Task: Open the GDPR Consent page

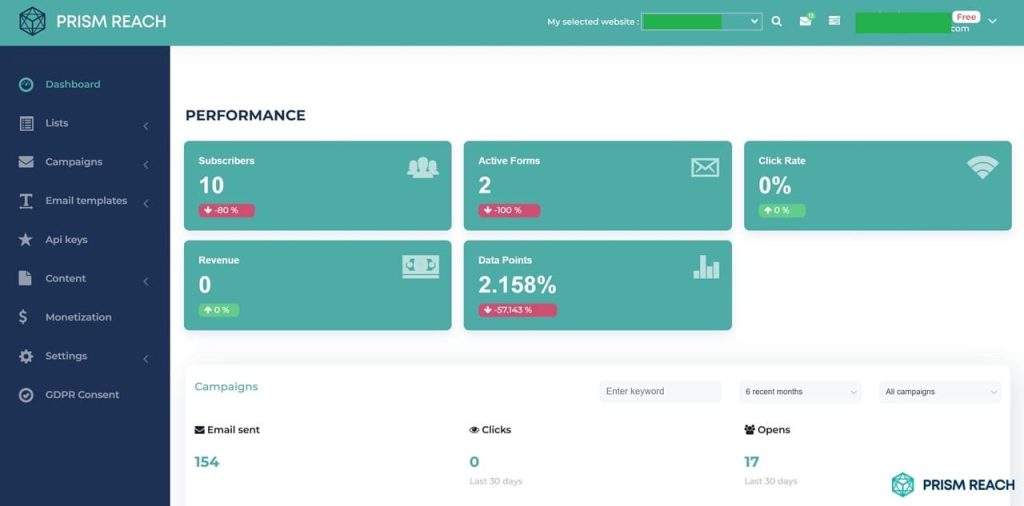Action: (x=82, y=395)
